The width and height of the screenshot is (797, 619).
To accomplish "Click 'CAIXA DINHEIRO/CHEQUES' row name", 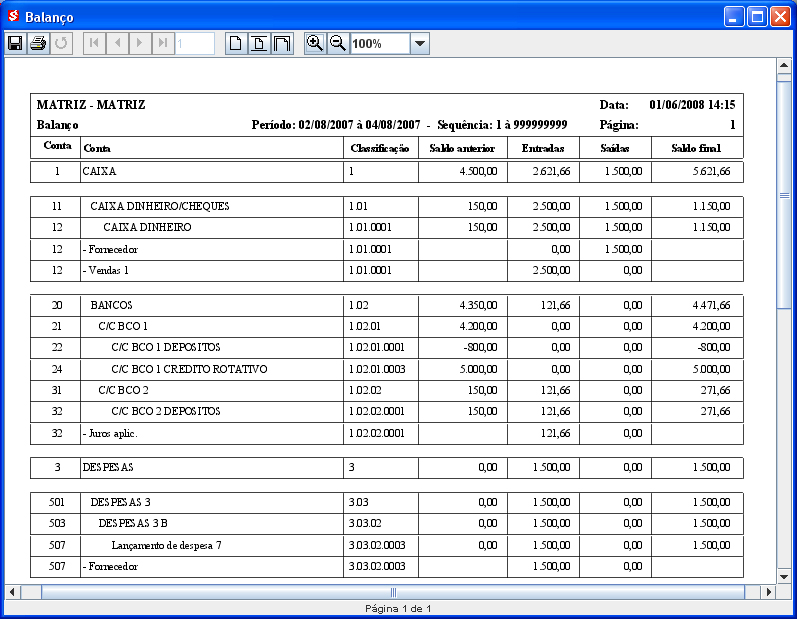I will pos(160,206).
